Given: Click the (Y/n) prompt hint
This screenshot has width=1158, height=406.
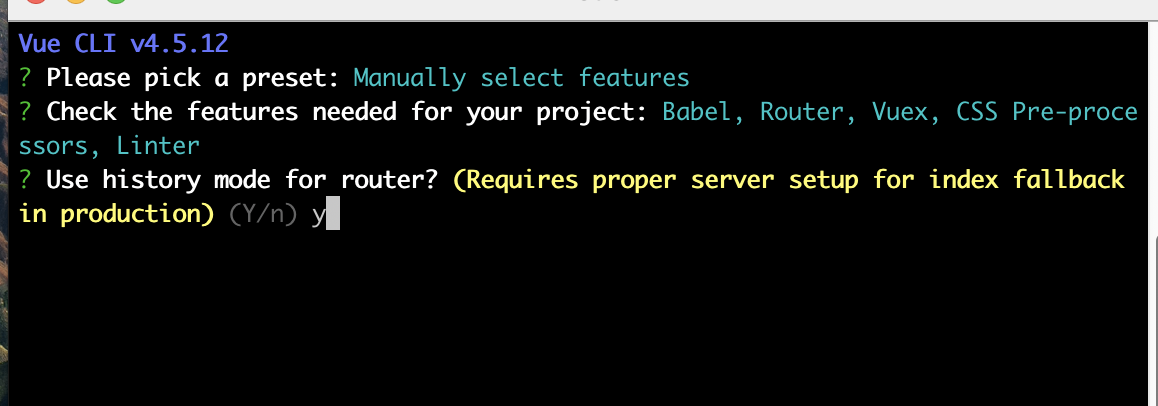Looking at the screenshot, I should (263, 214).
